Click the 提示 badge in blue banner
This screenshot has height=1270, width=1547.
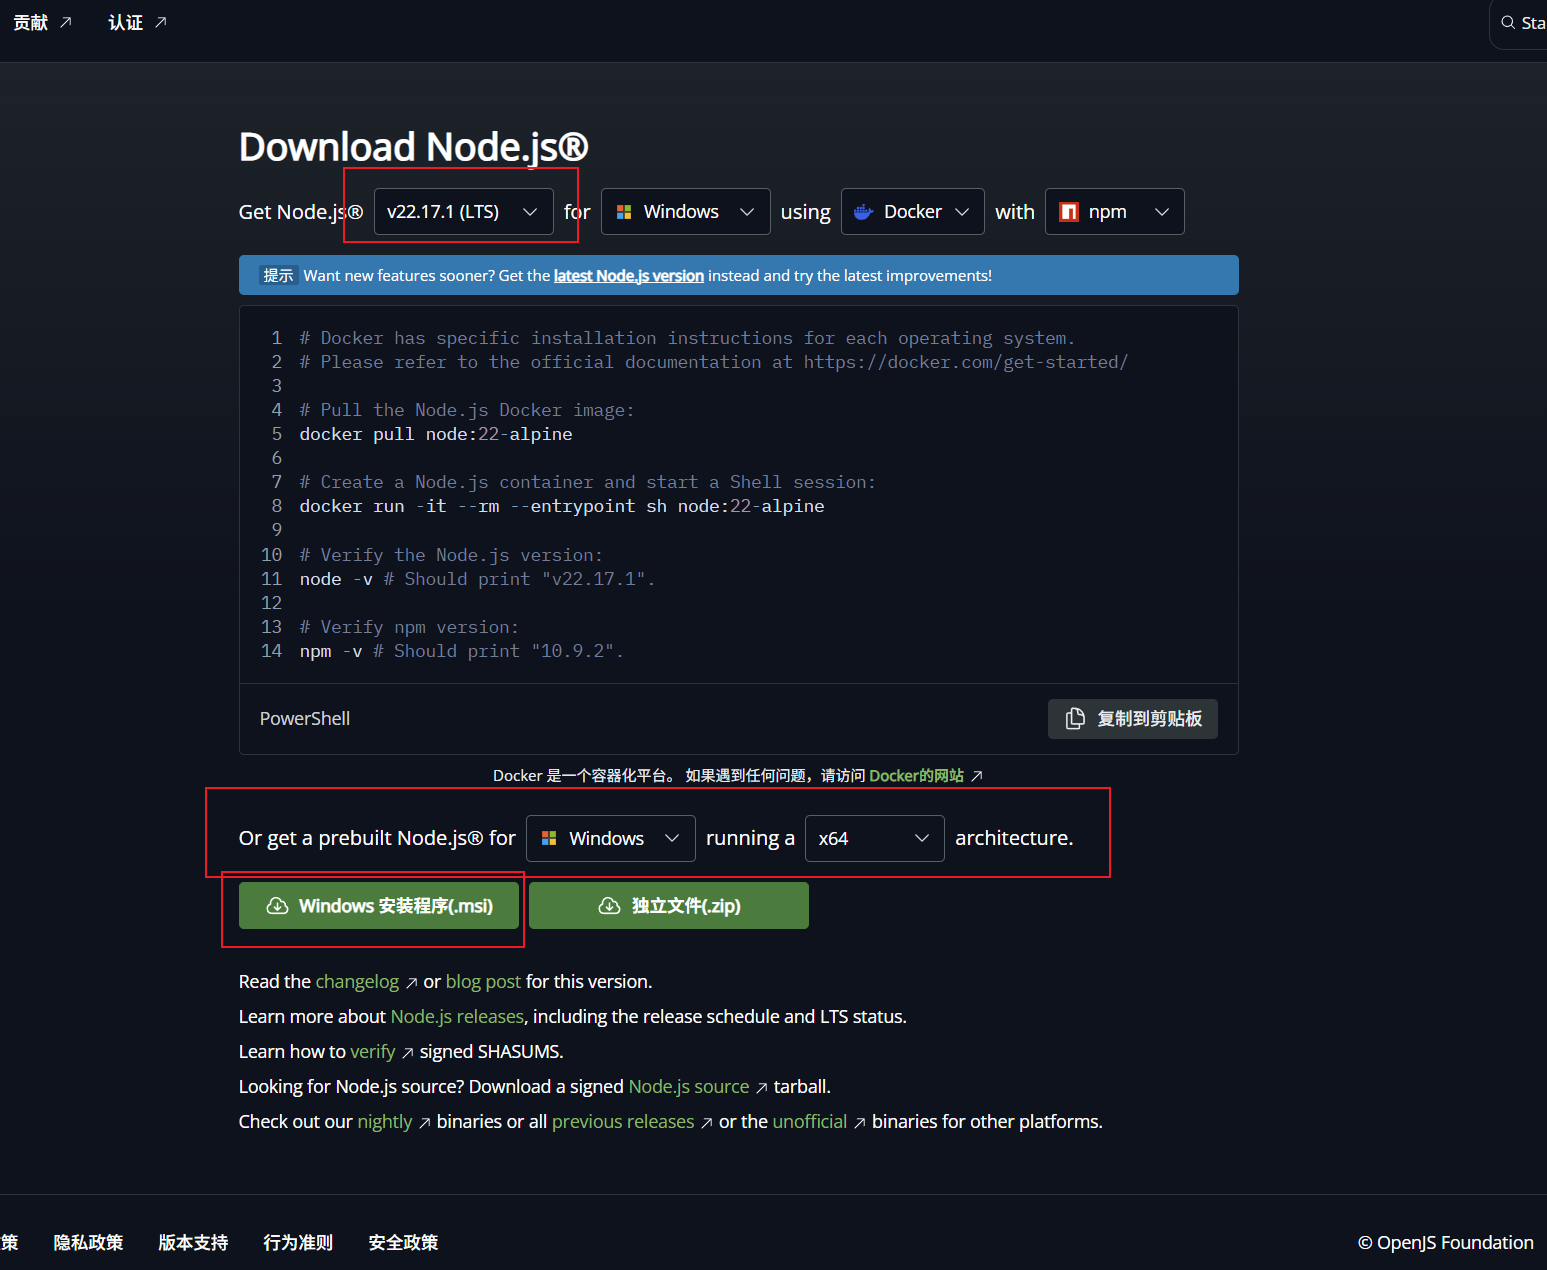[278, 276]
